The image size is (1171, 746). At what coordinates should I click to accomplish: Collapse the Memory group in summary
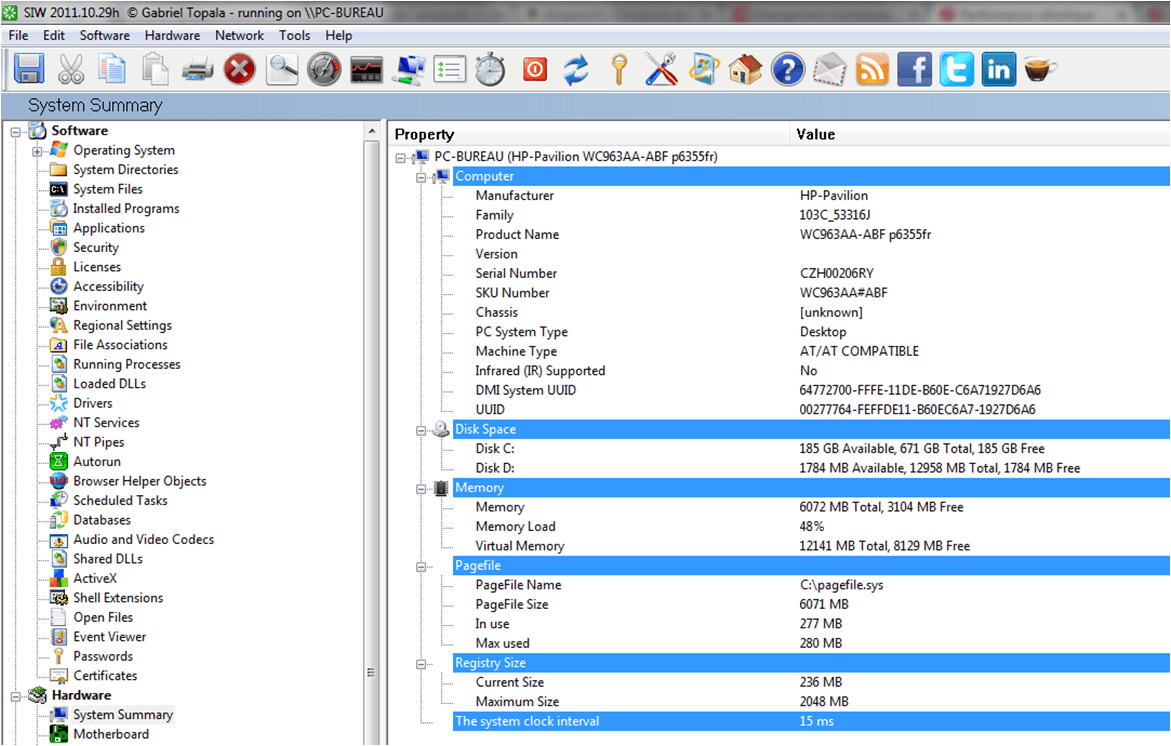coord(421,488)
